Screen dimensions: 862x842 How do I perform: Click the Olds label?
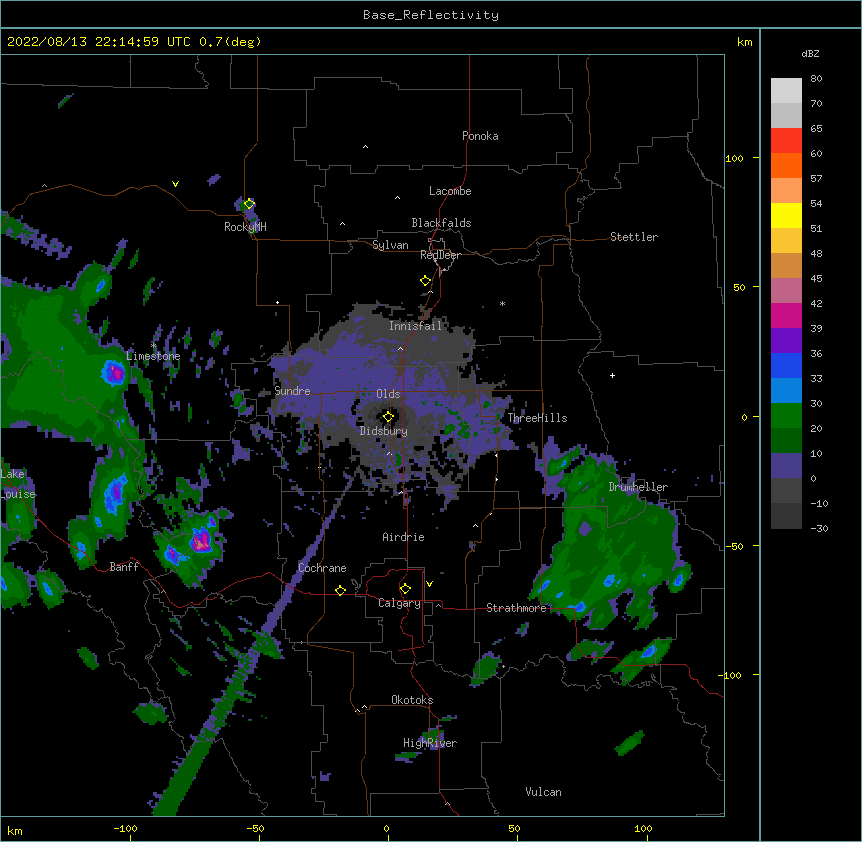tap(388, 394)
